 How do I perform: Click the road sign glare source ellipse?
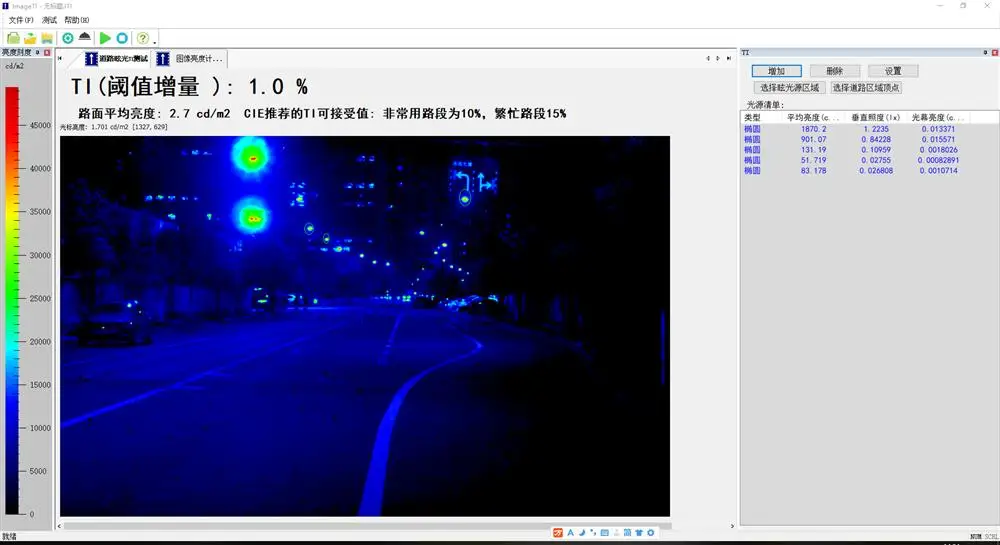465,199
